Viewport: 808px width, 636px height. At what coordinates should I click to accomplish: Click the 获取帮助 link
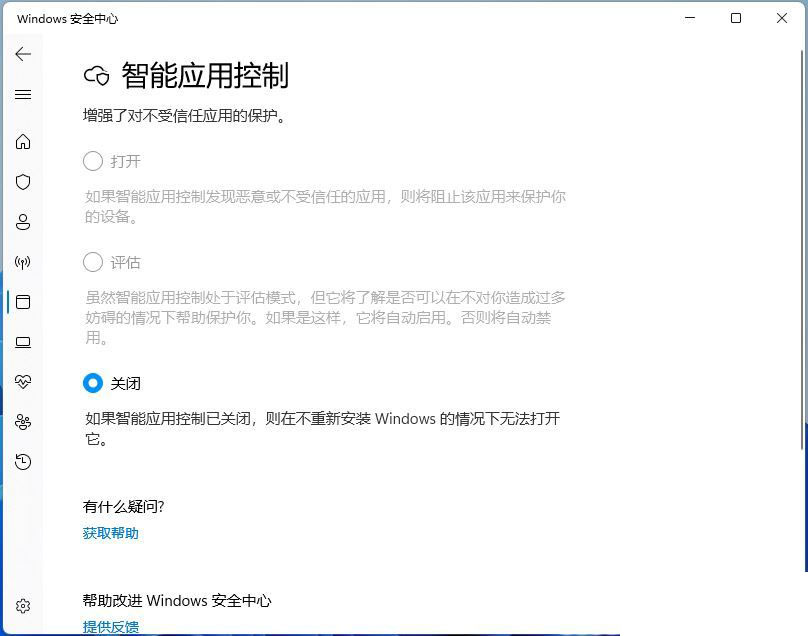point(110,533)
